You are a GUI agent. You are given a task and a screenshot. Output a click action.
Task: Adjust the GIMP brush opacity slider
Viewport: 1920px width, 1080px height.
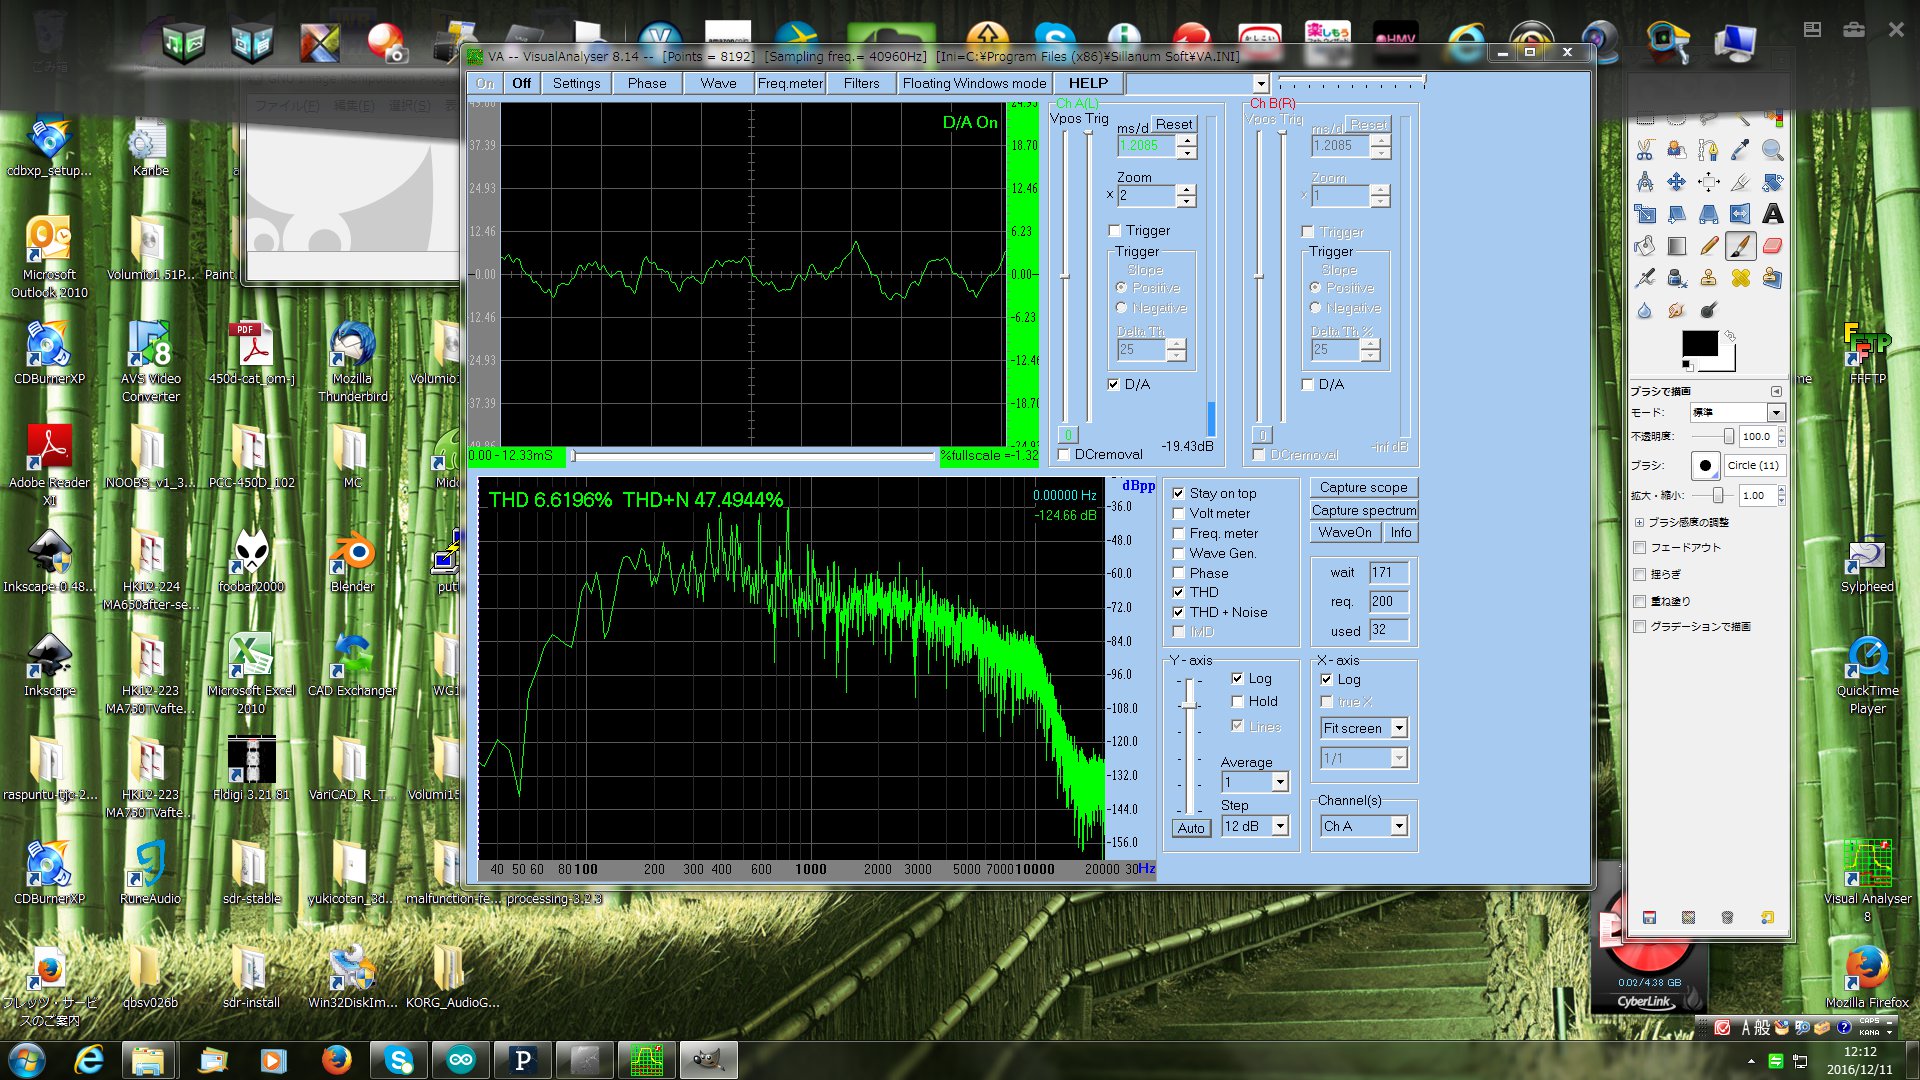tap(1730, 437)
